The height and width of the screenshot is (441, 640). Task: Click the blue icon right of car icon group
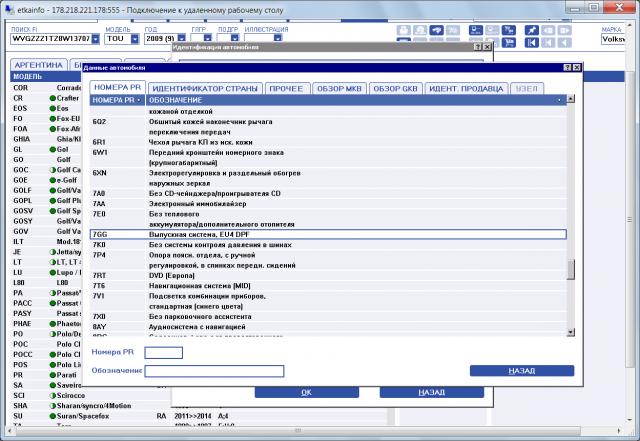(476, 31)
